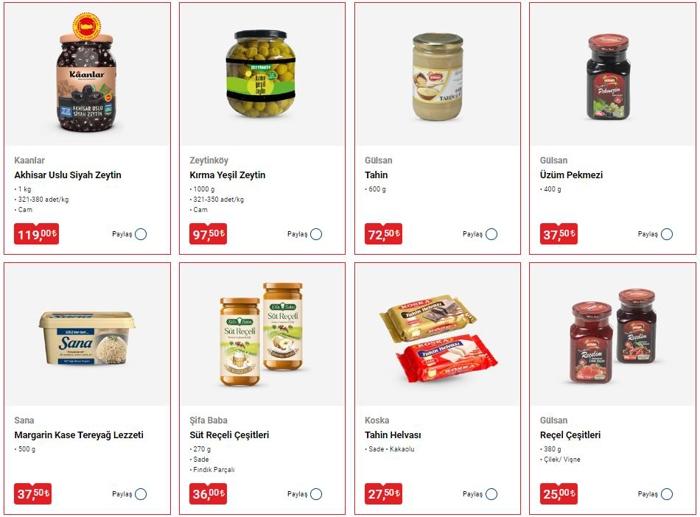This screenshot has height=517, width=700.
Task: View the Sana margarine tub picture
Action: [x=87, y=338]
